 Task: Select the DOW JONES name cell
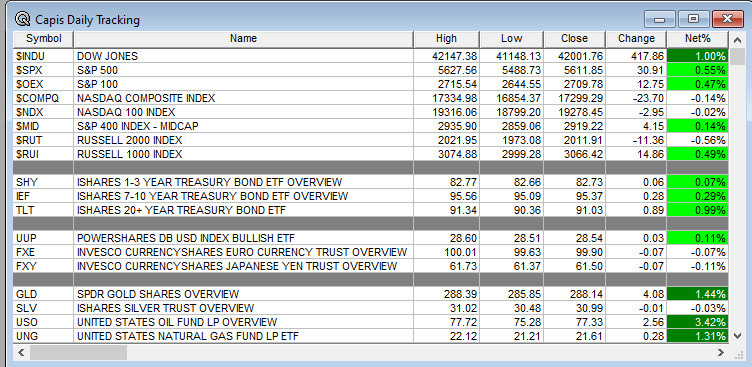(243, 56)
